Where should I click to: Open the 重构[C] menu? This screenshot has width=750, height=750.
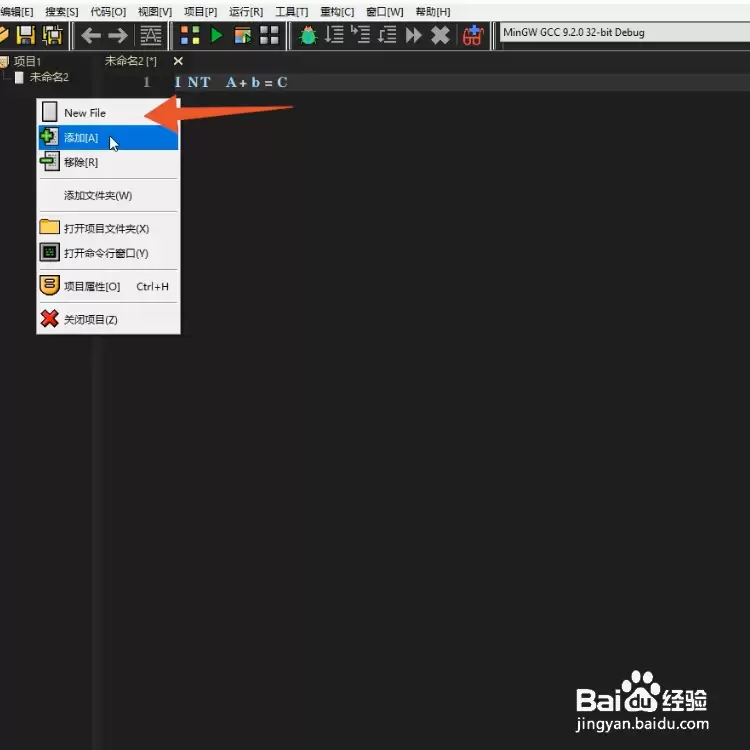pyautogui.click(x=337, y=11)
